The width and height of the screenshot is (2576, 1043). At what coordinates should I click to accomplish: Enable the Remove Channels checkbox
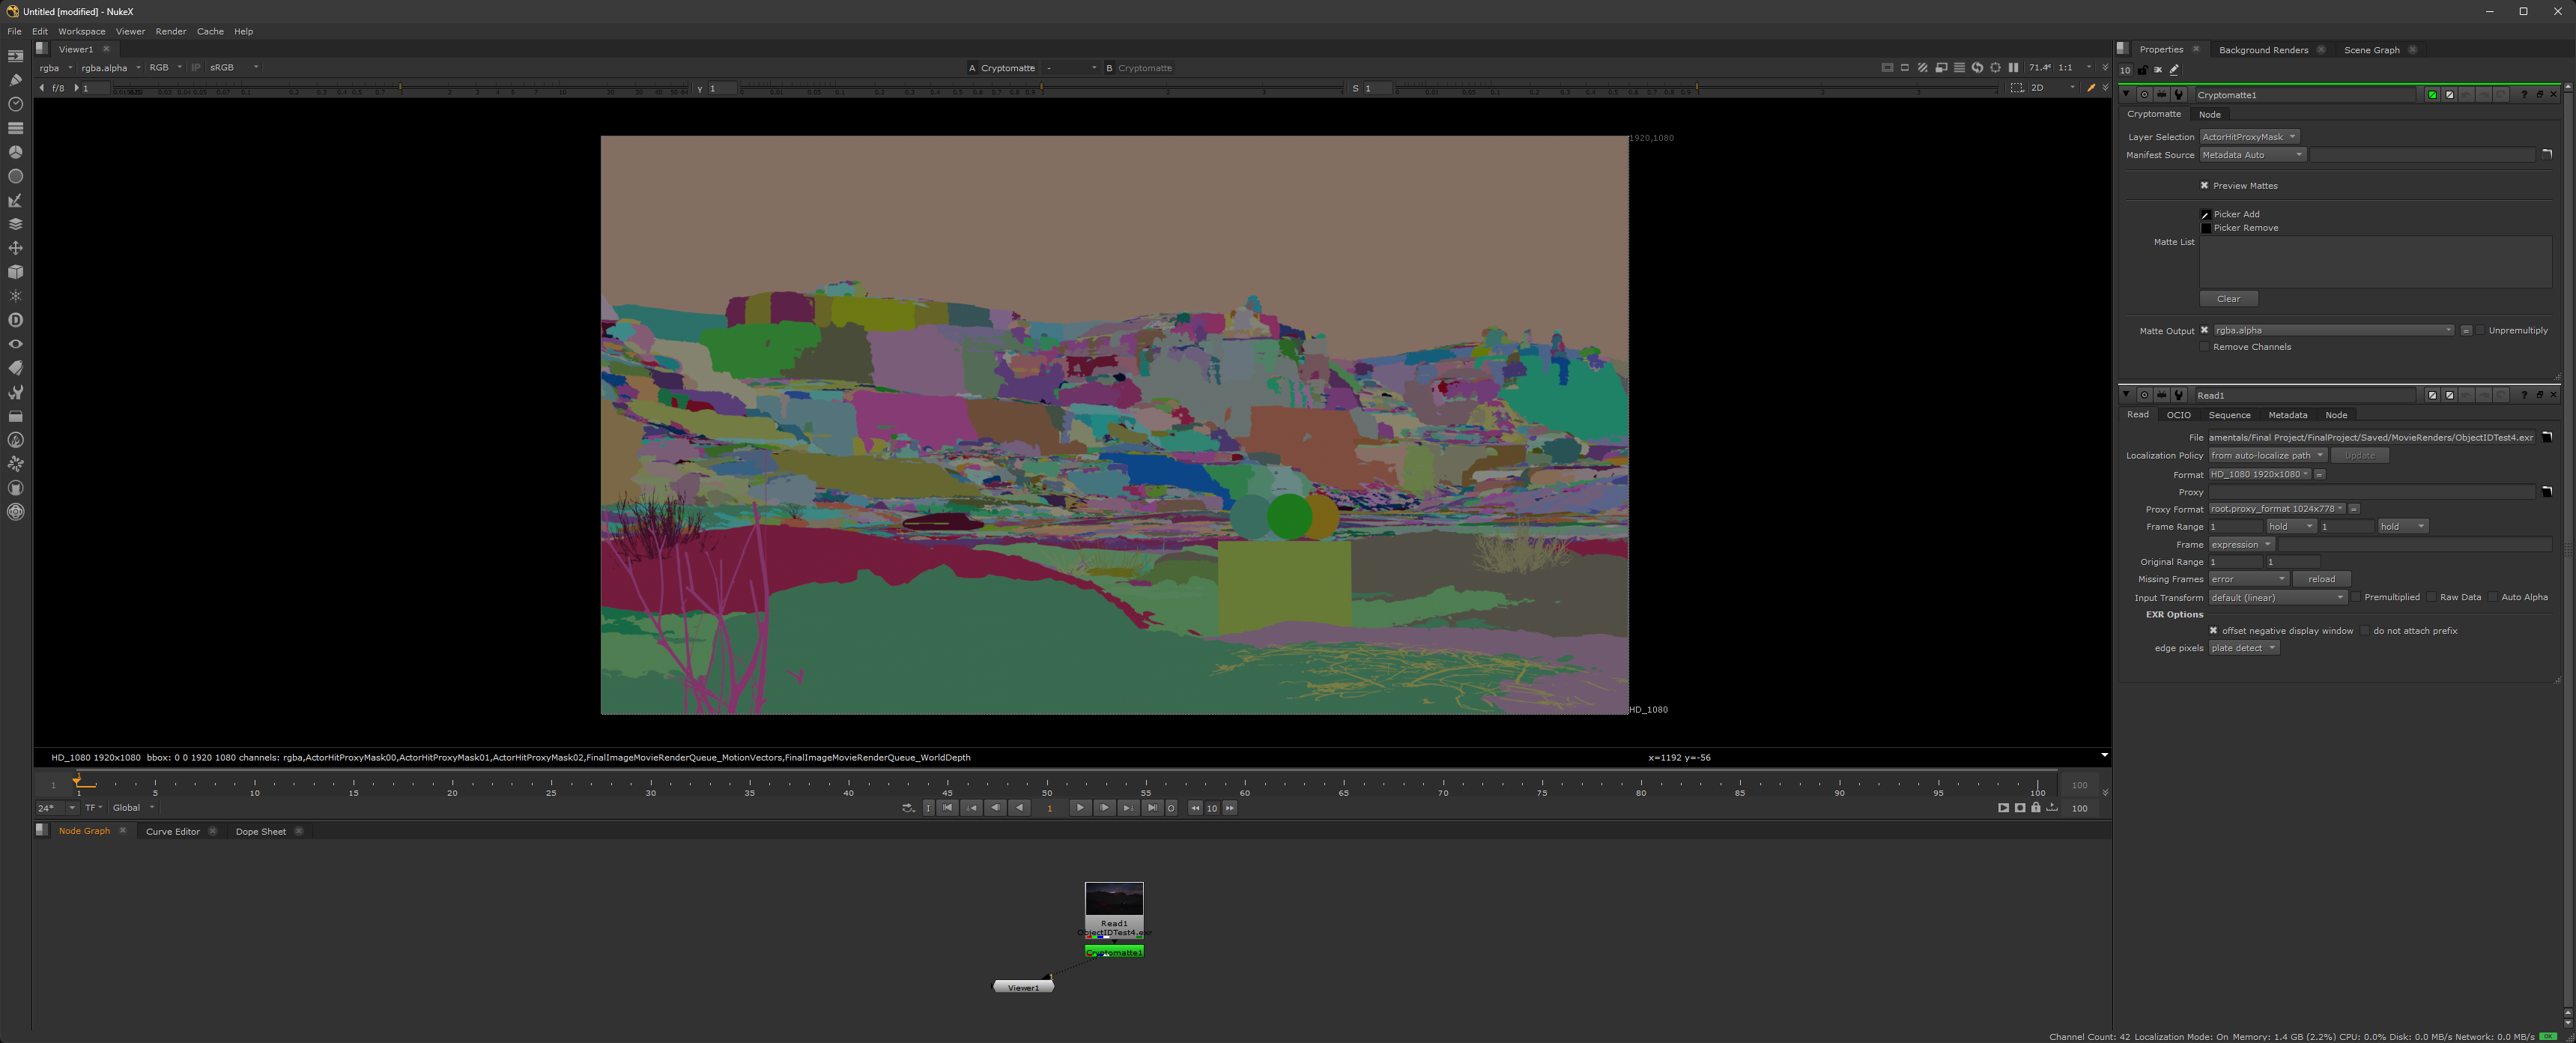(2204, 347)
